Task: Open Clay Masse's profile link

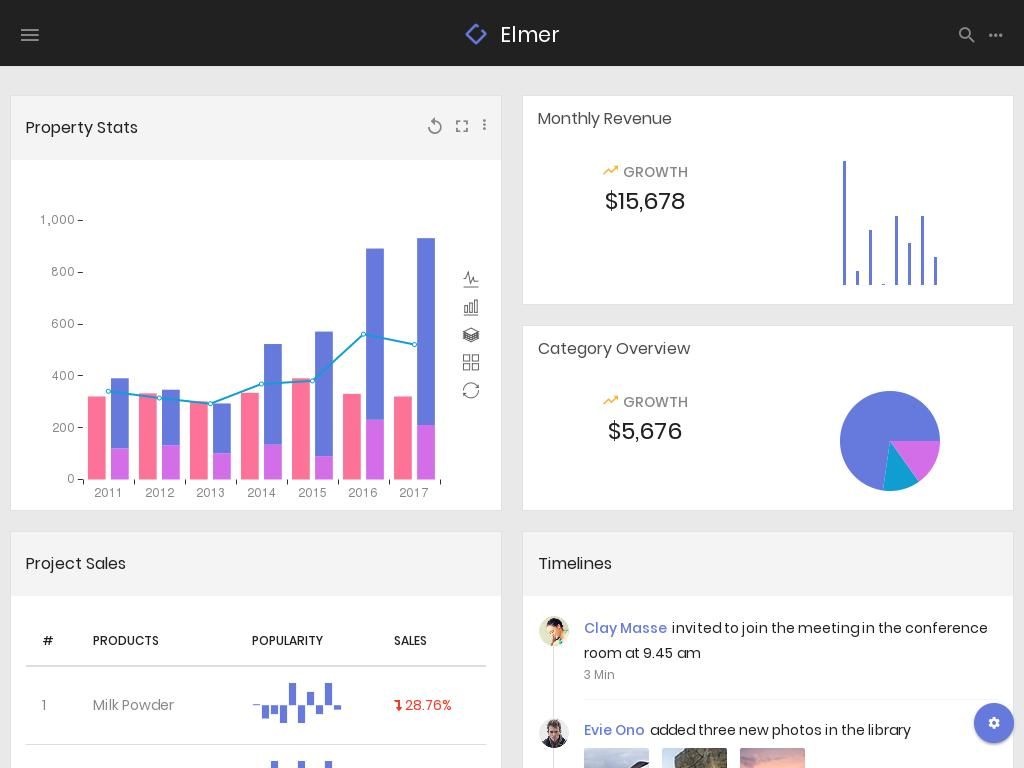Action: pyautogui.click(x=625, y=628)
